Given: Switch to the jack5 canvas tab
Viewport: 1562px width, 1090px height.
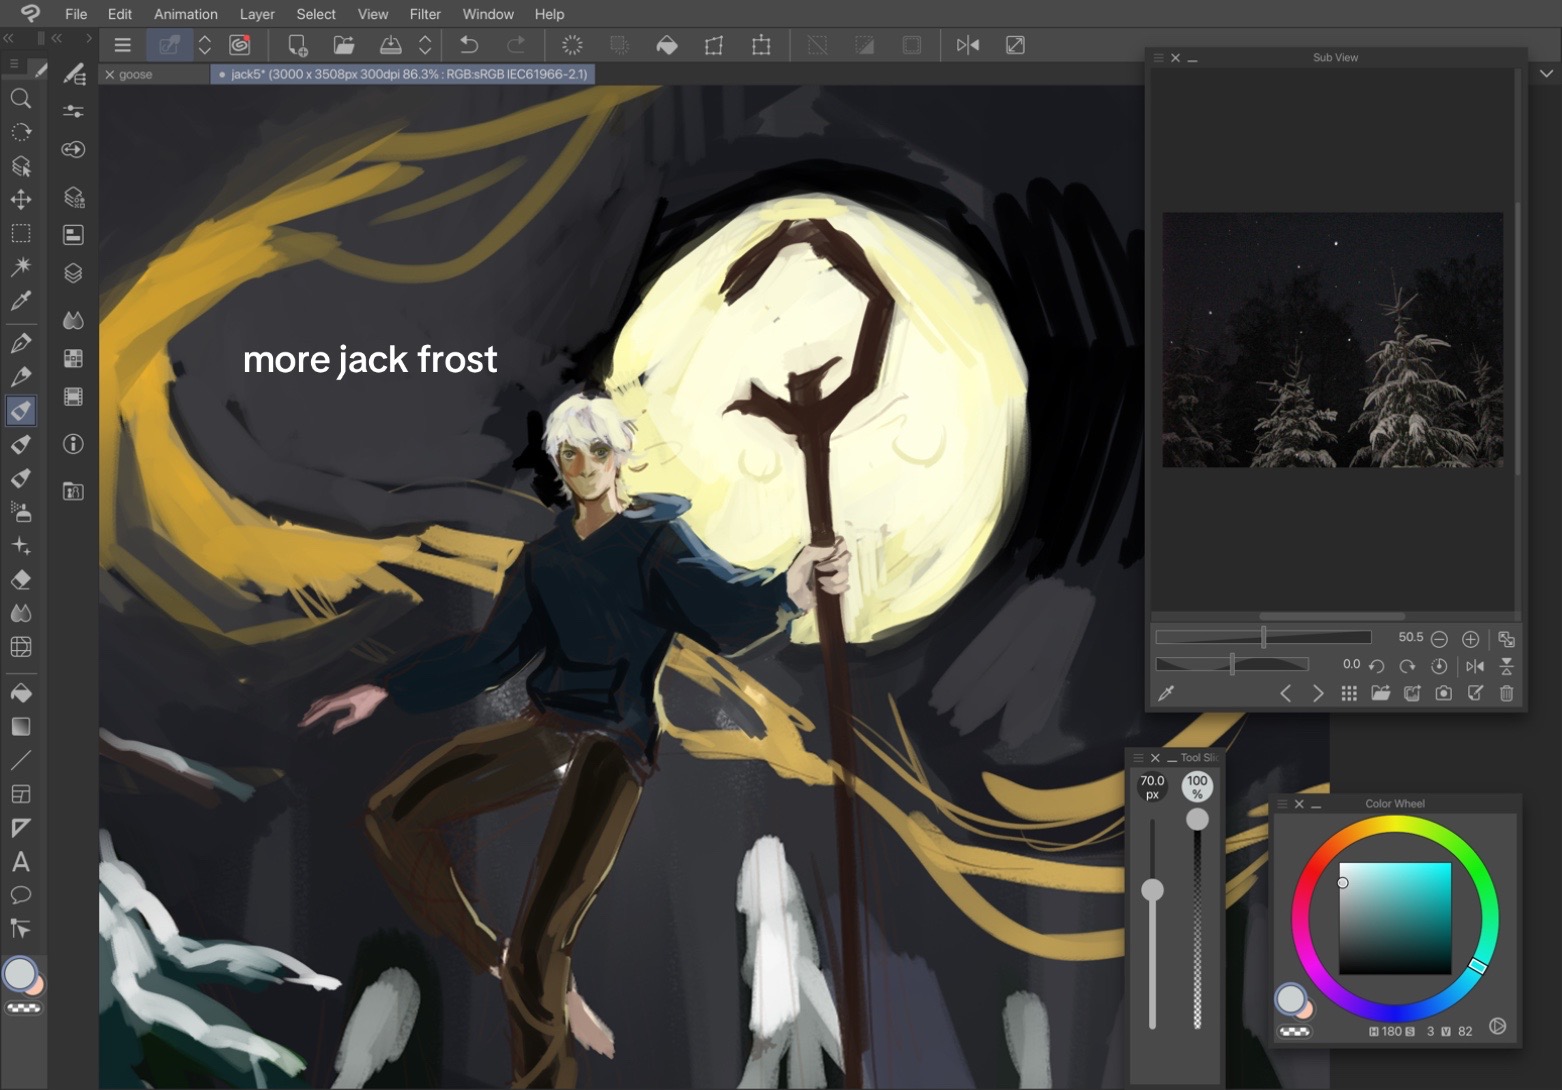Looking at the screenshot, I should [x=403, y=74].
